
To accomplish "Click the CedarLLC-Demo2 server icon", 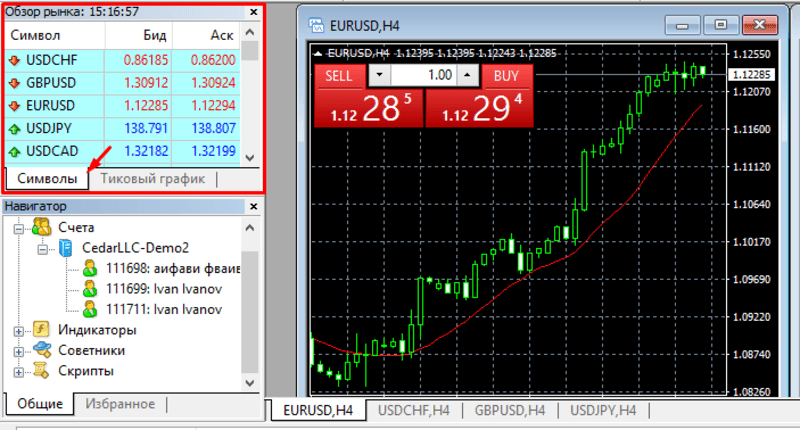I will (x=65, y=248).
